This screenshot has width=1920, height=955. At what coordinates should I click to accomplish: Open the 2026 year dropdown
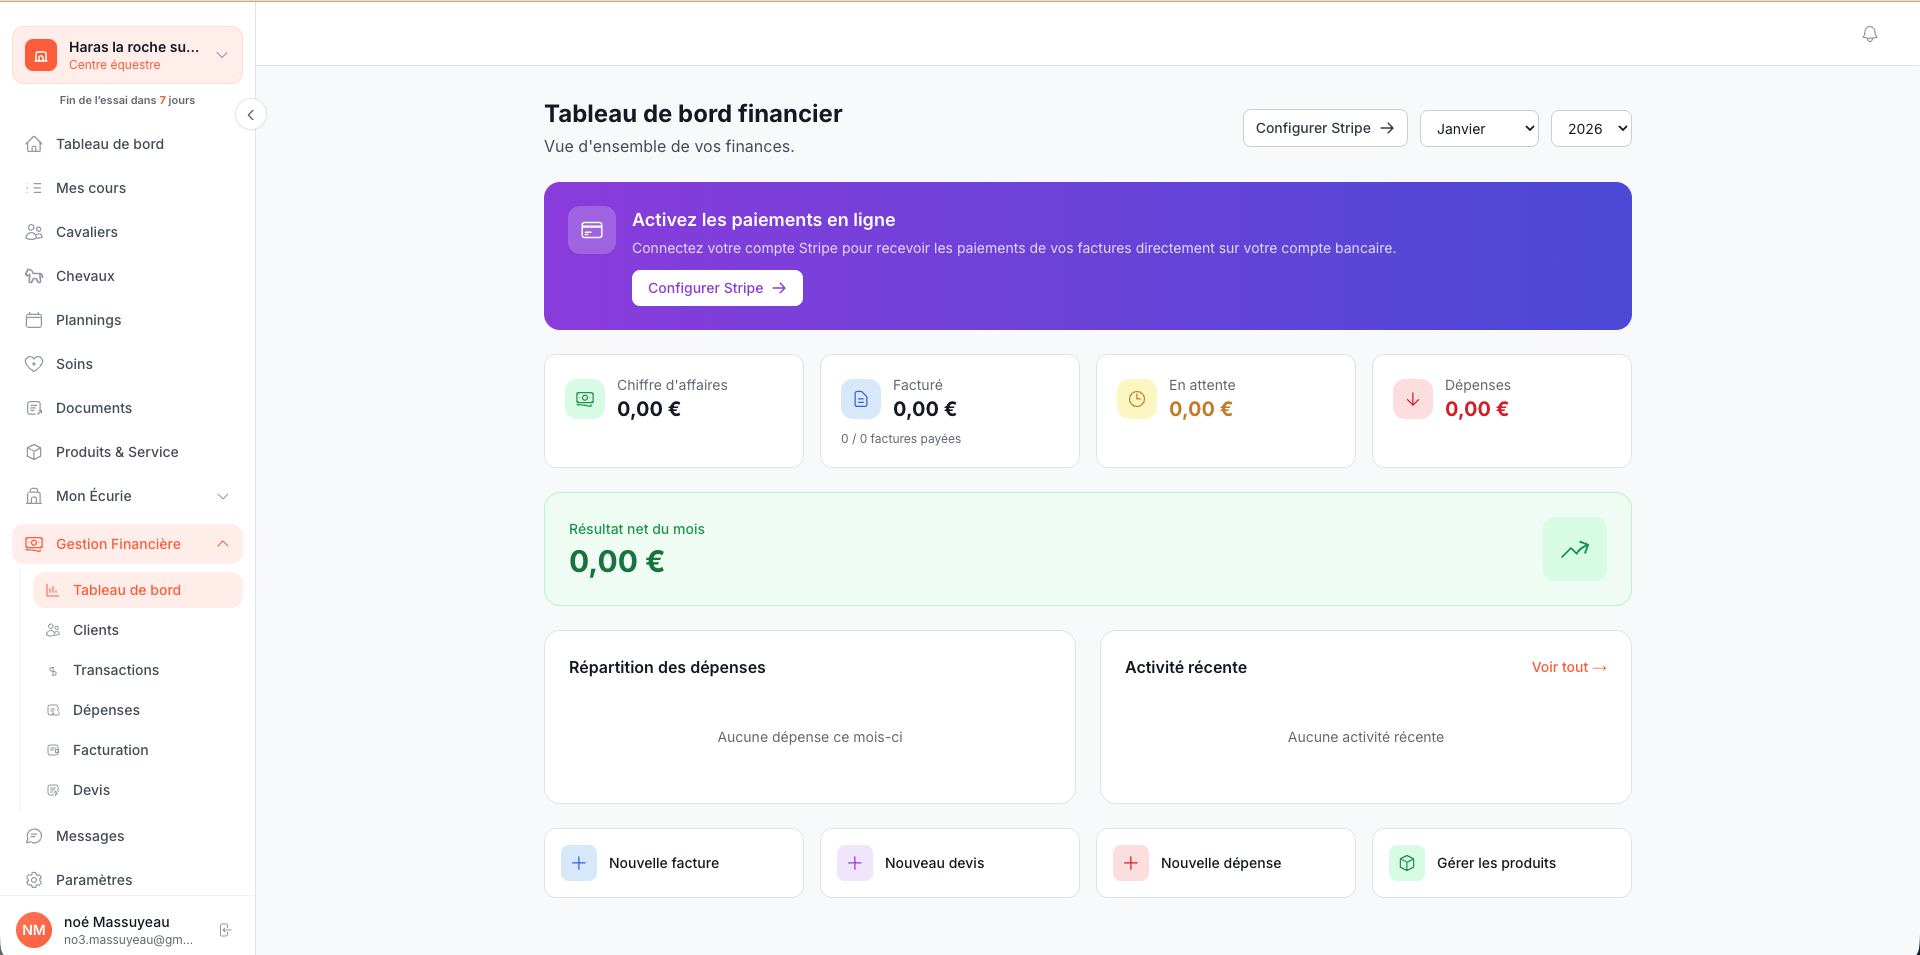point(1591,129)
